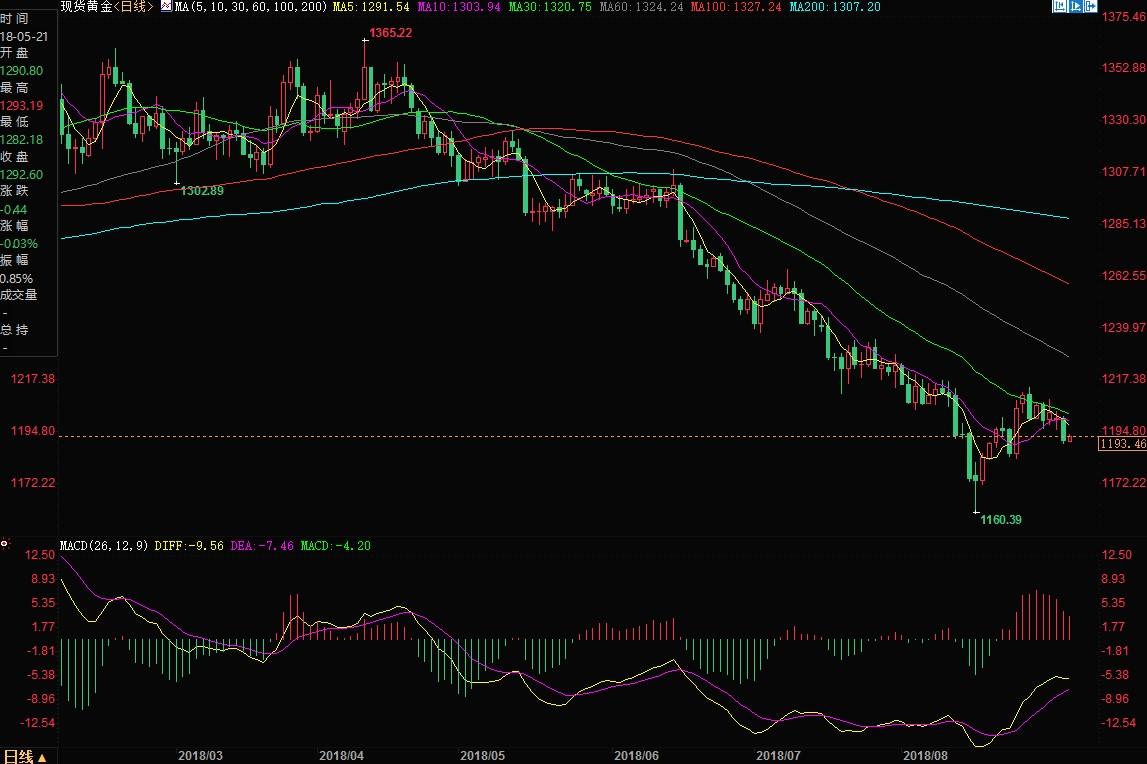Click the date value 18-05-21

coord(24,36)
